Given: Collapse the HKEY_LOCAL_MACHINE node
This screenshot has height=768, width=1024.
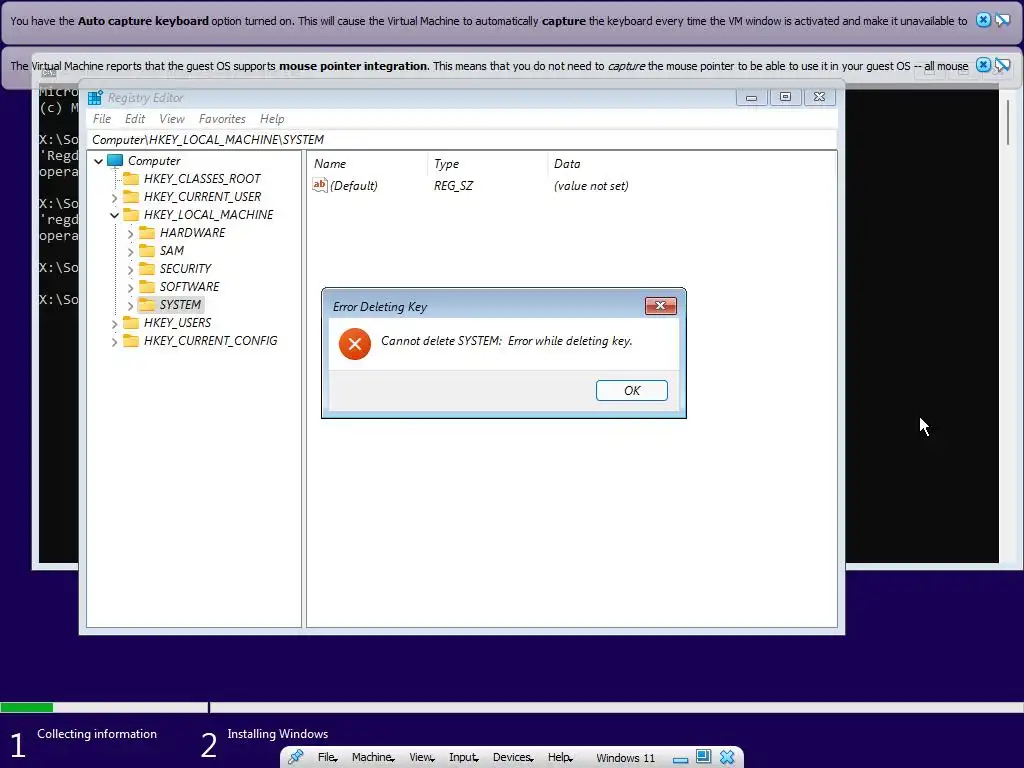Looking at the screenshot, I should tap(114, 215).
